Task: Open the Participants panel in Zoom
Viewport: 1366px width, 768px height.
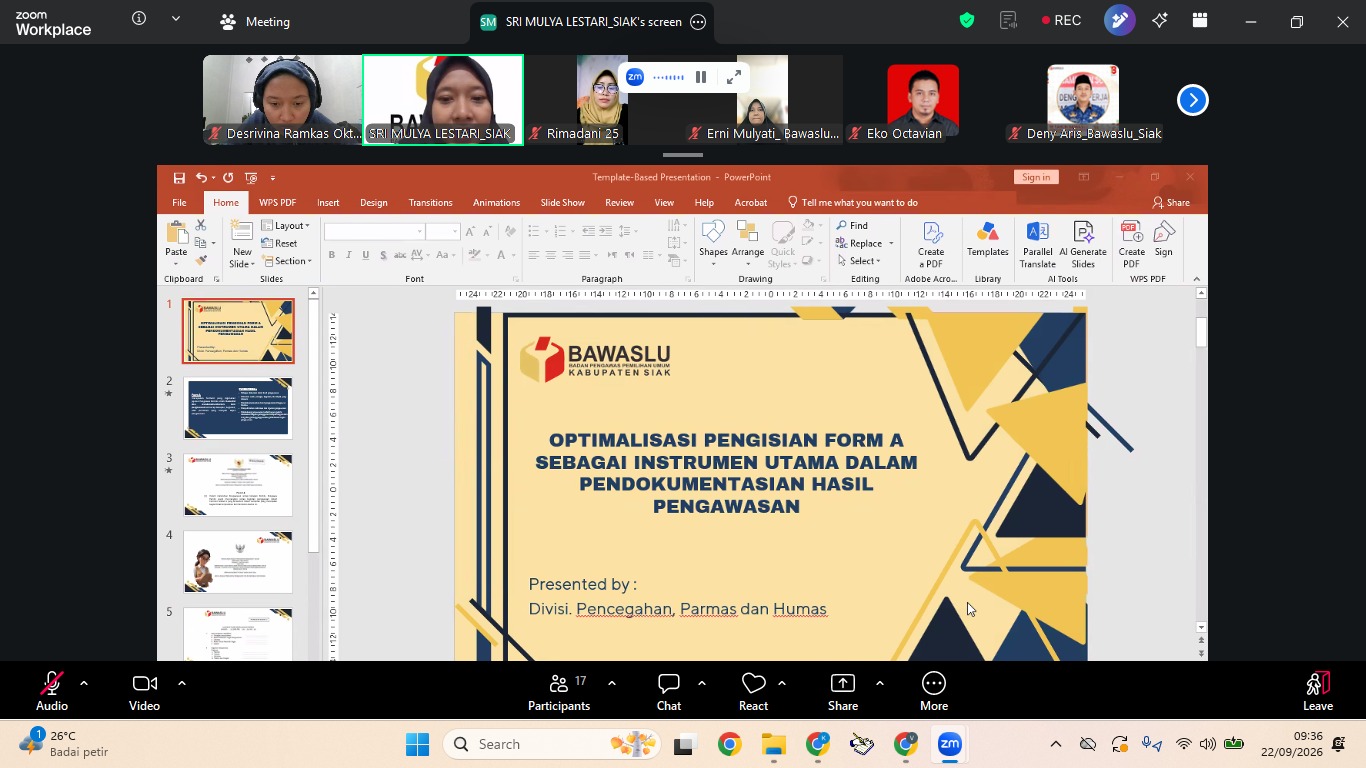Action: coord(559,691)
